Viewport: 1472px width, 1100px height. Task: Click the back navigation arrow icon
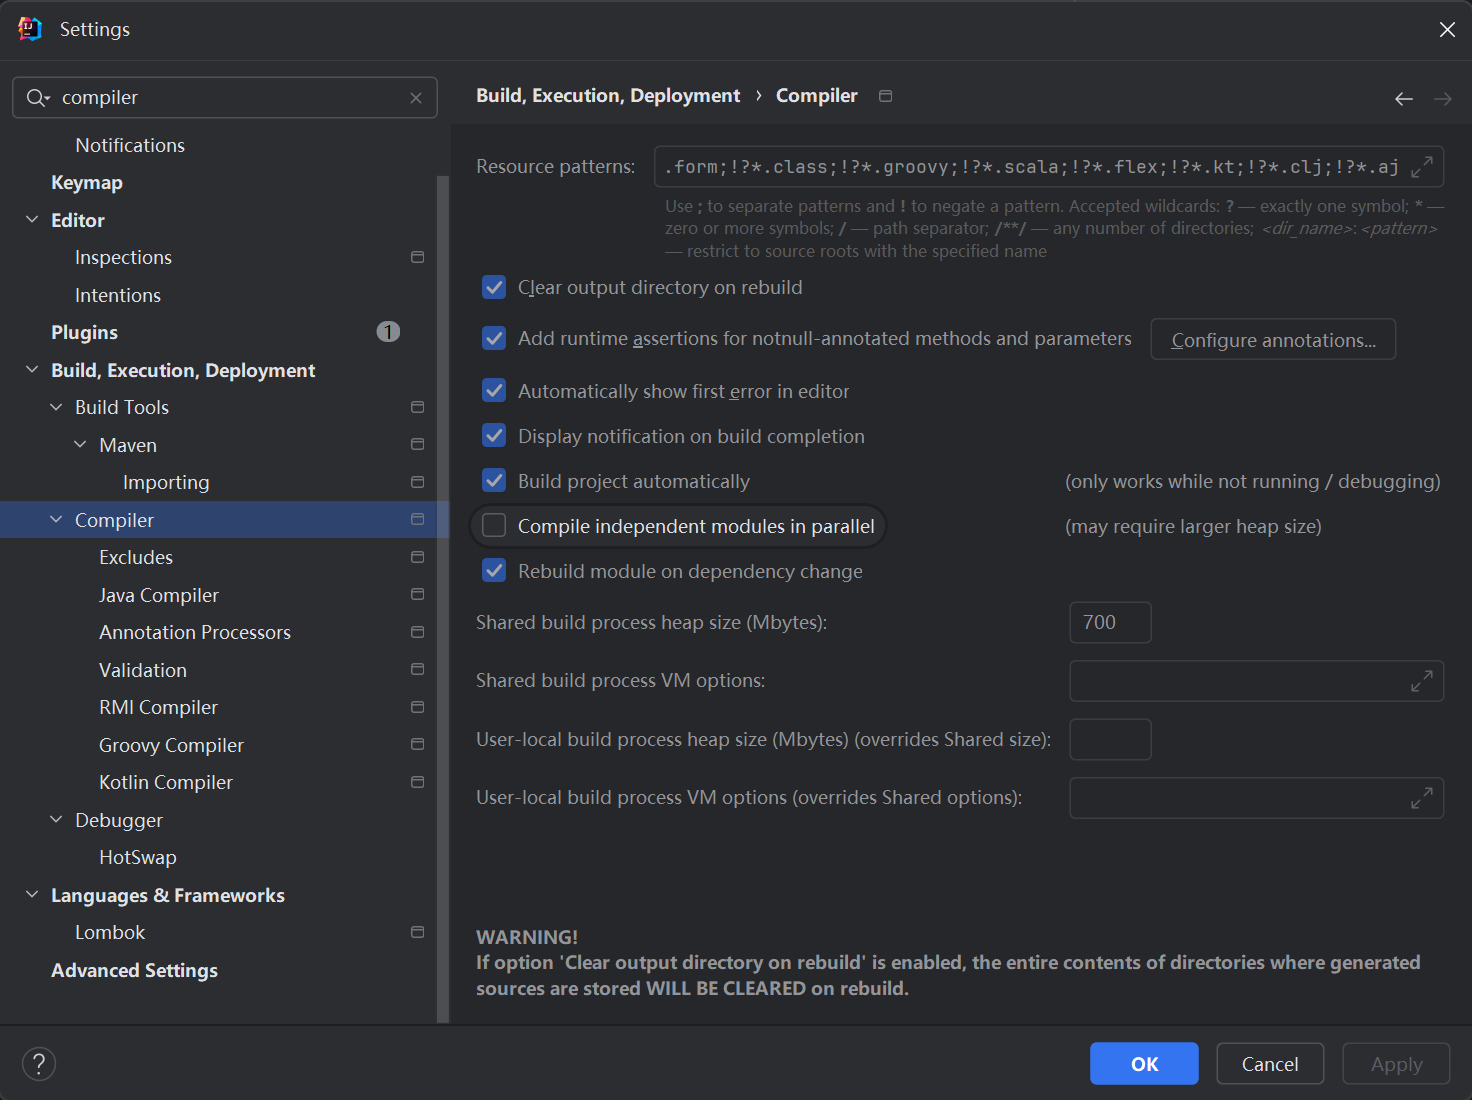(x=1403, y=98)
